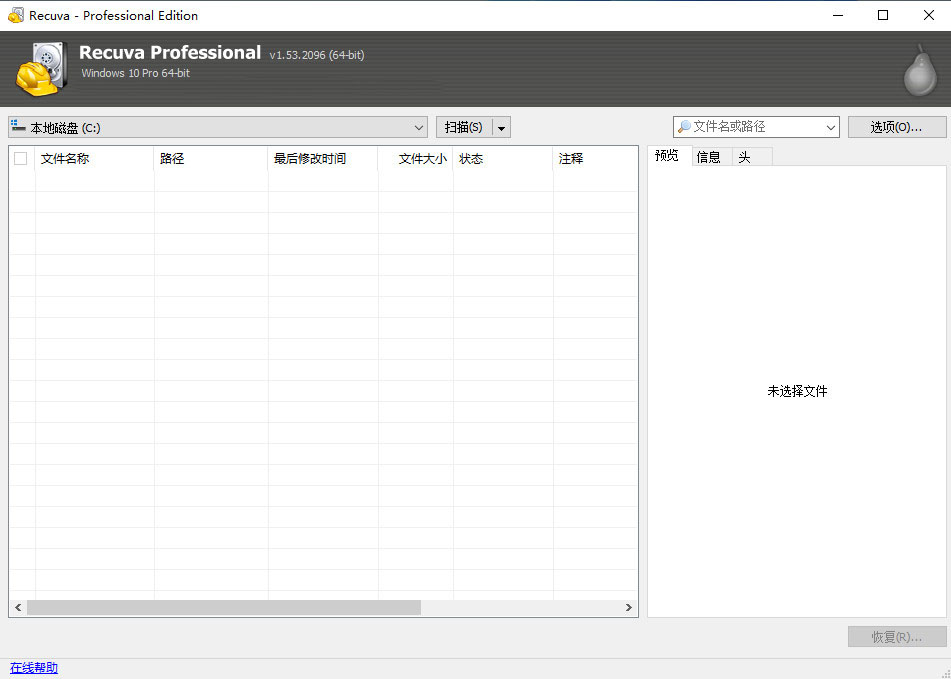This screenshot has height=679, width=951.
Task: Click the 恢复(R)... recover button
Action: (896, 637)
